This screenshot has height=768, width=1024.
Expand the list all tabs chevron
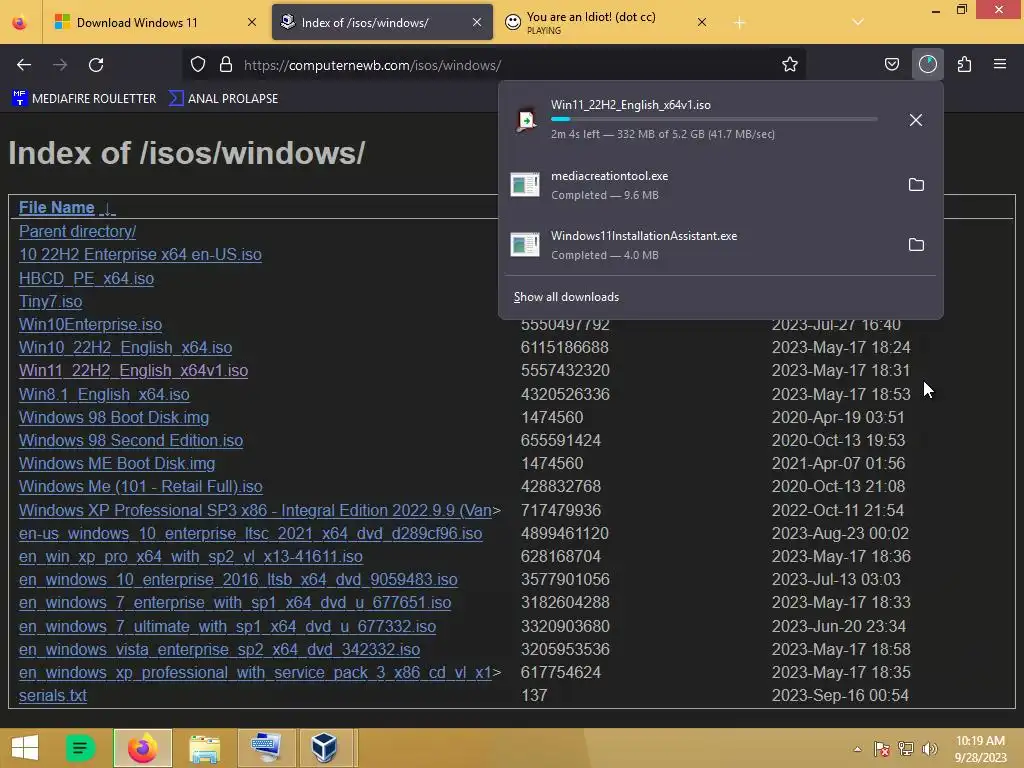pyautogui.click(x=857, y=23)
